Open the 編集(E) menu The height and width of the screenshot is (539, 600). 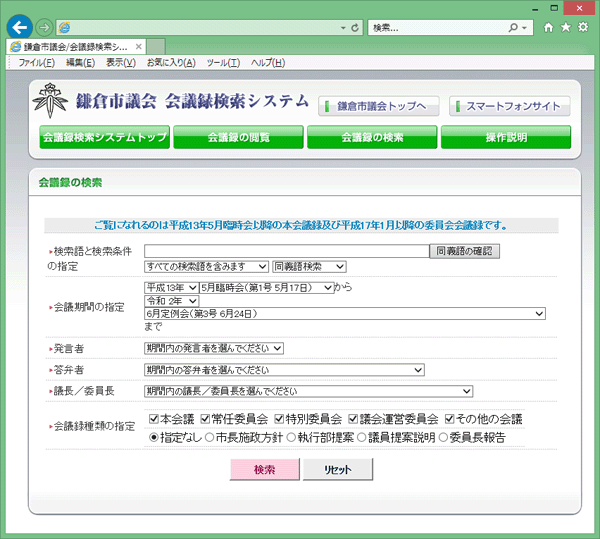pyautogui.click(x=80, y=62)
